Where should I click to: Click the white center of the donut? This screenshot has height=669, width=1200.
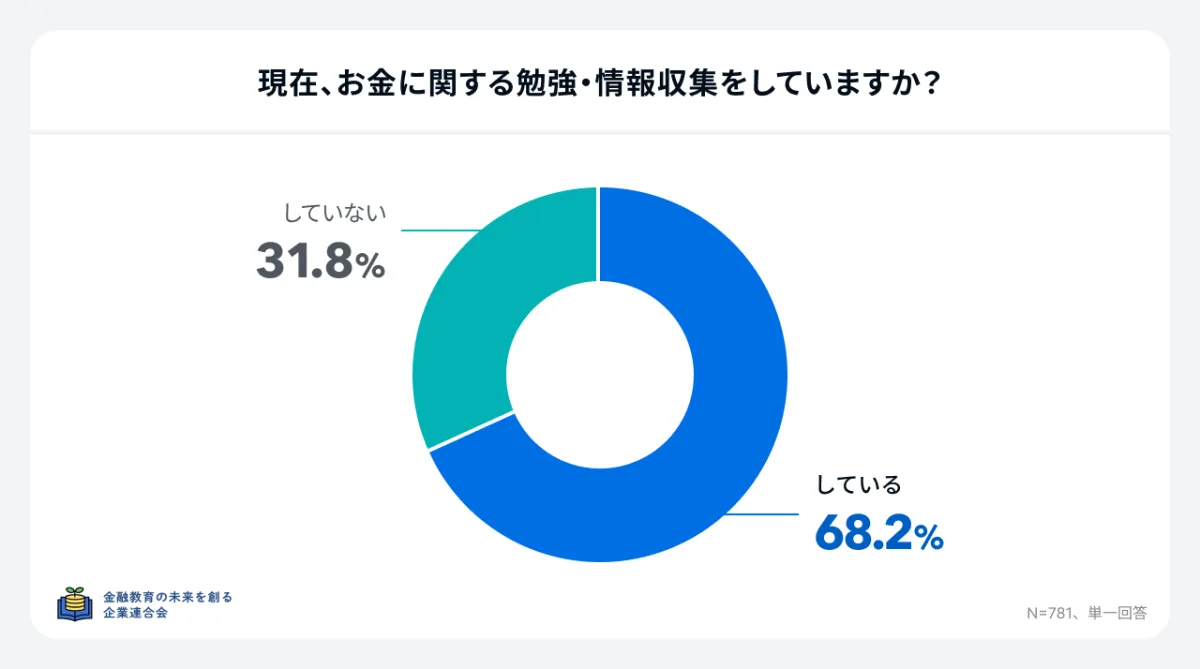coord(599,374)
